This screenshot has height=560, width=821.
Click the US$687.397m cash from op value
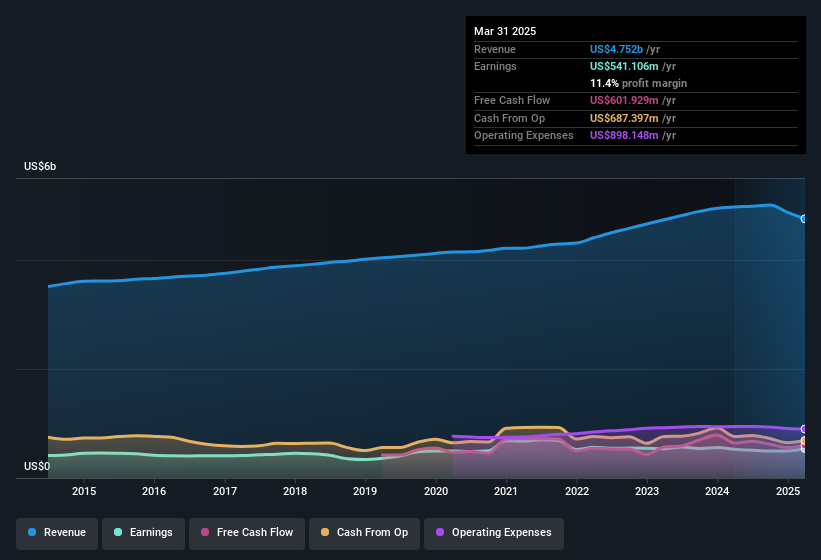pos(624,118)
